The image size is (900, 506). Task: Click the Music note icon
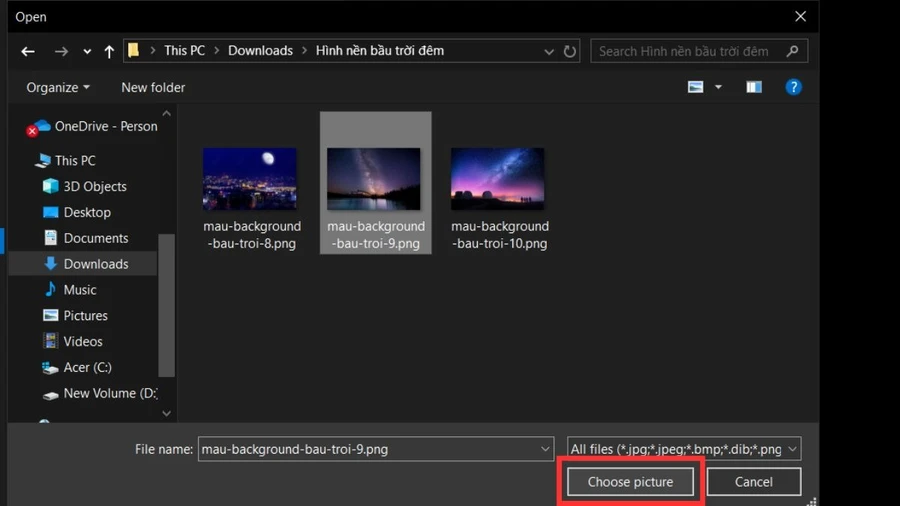[51, 289]
